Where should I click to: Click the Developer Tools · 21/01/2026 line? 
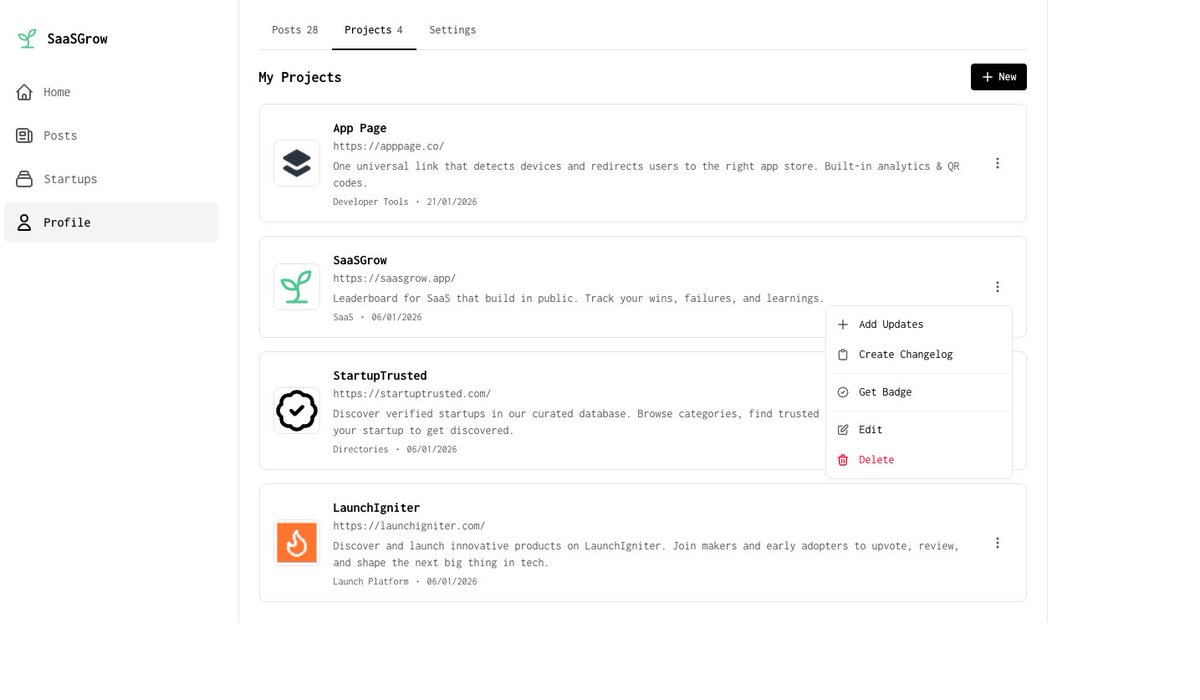(x=405, y=202)
